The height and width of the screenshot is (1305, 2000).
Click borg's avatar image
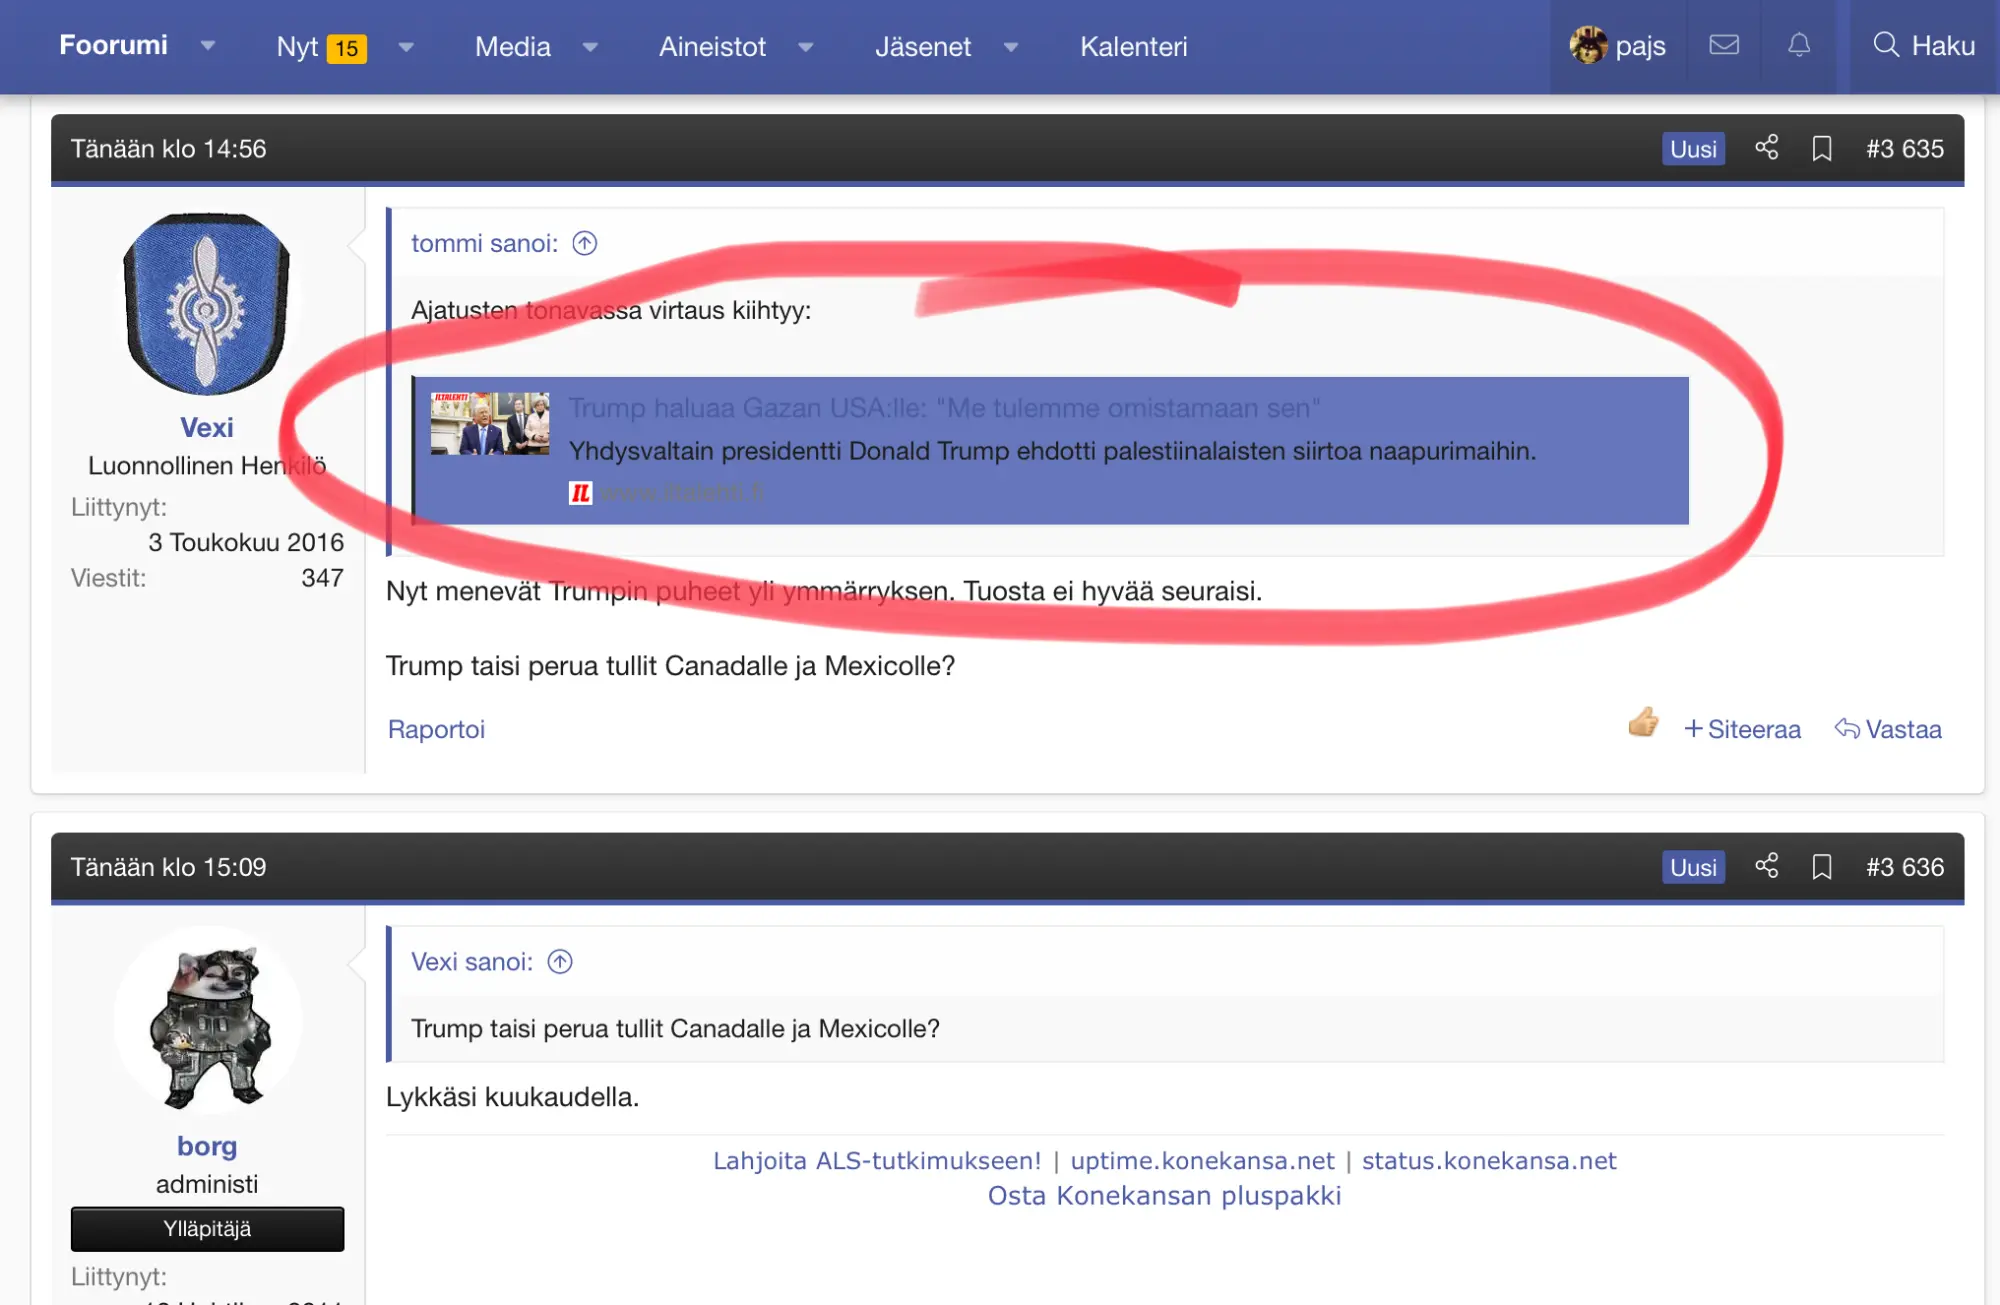[207, 1020]
